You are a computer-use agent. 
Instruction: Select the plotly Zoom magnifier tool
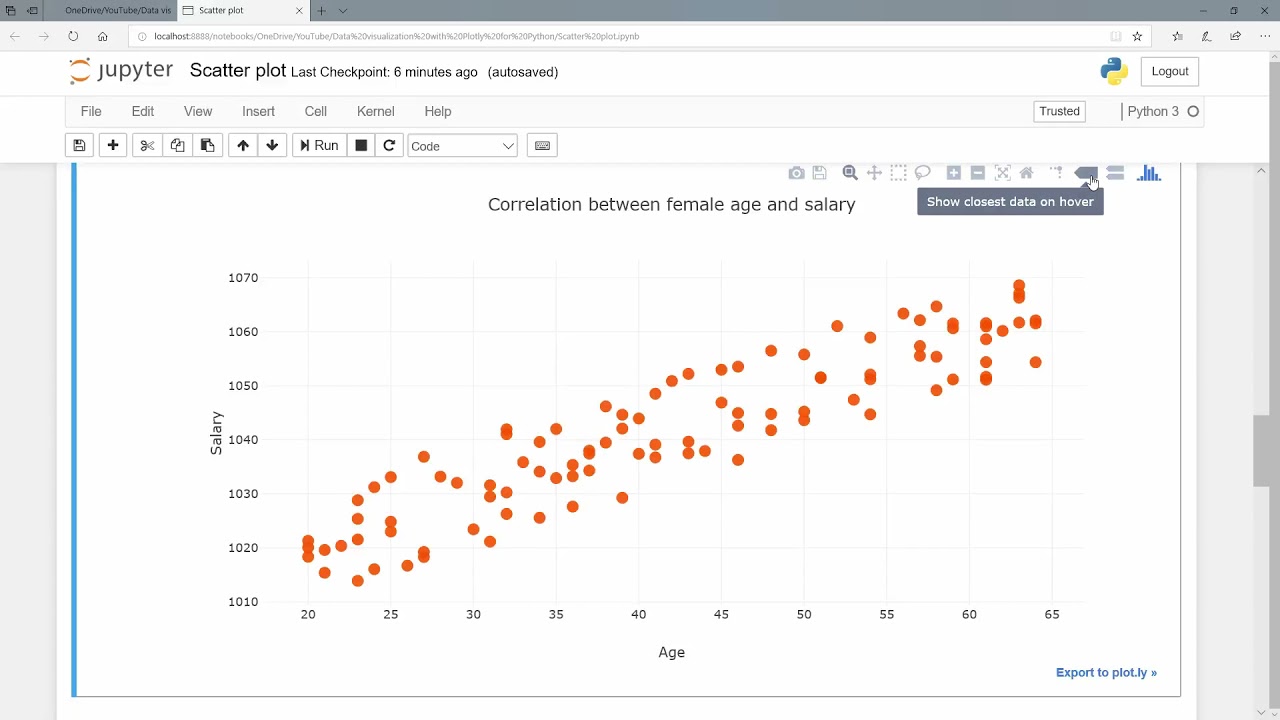(850, 173)
